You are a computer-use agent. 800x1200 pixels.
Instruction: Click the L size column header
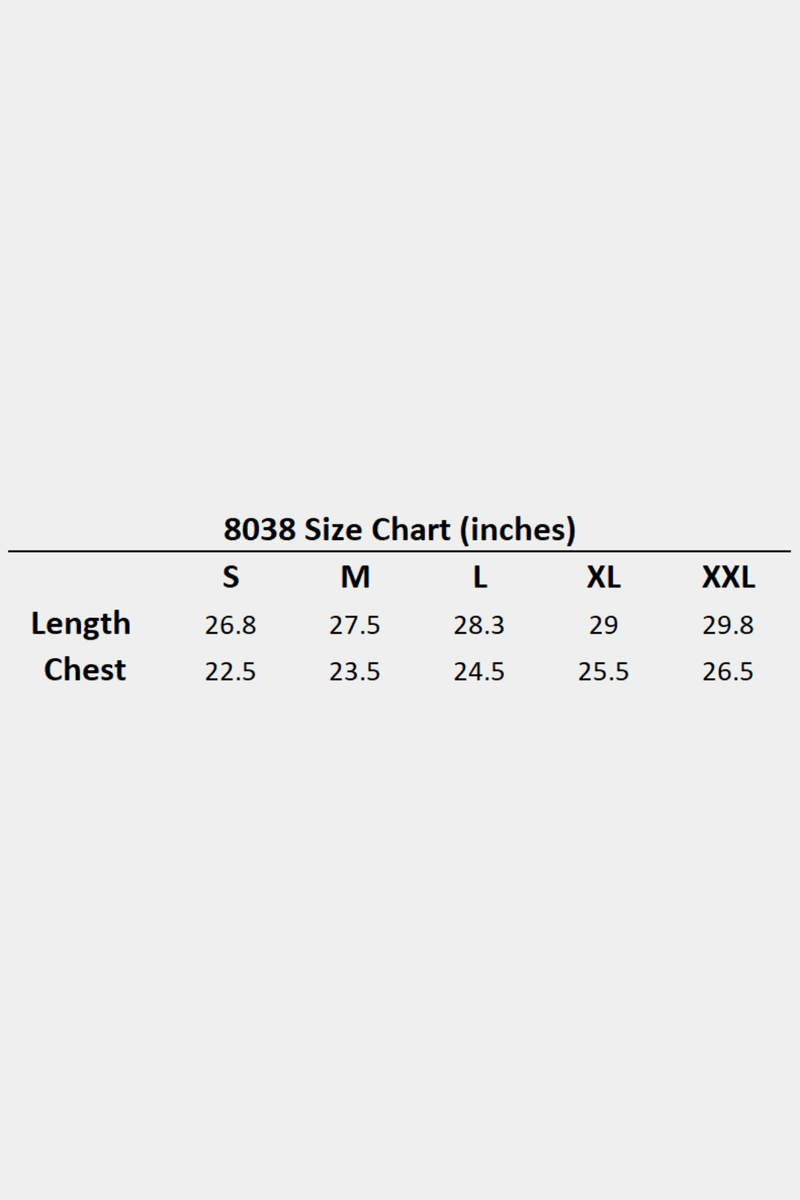coord(480,577)
